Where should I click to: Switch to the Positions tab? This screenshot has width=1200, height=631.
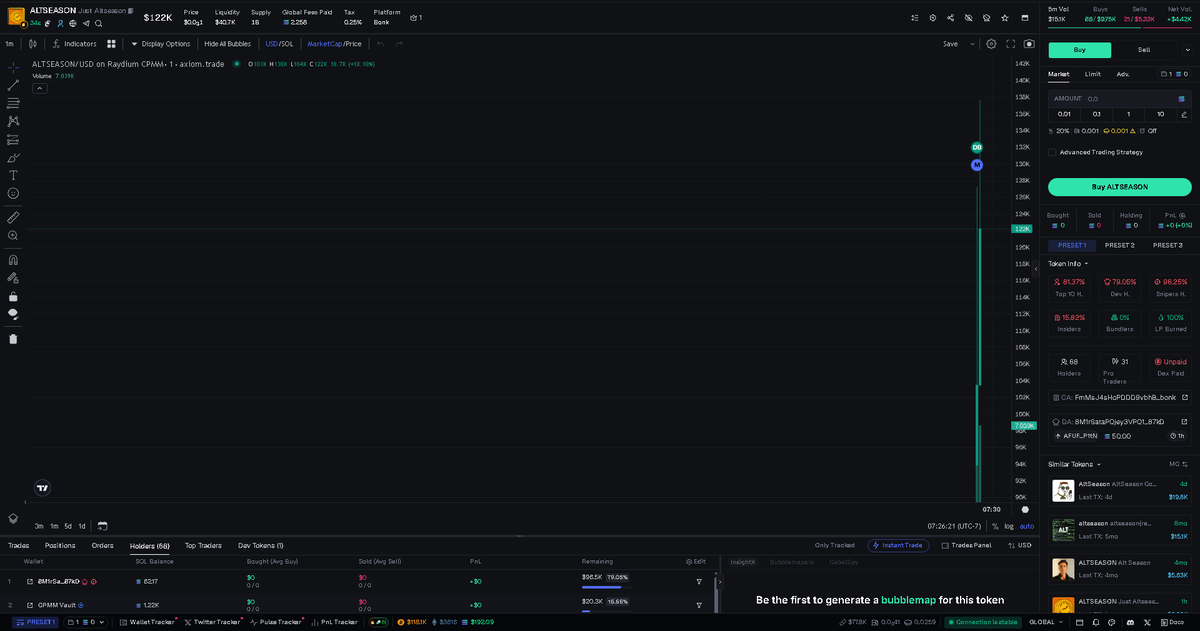(x=60, y=545)
